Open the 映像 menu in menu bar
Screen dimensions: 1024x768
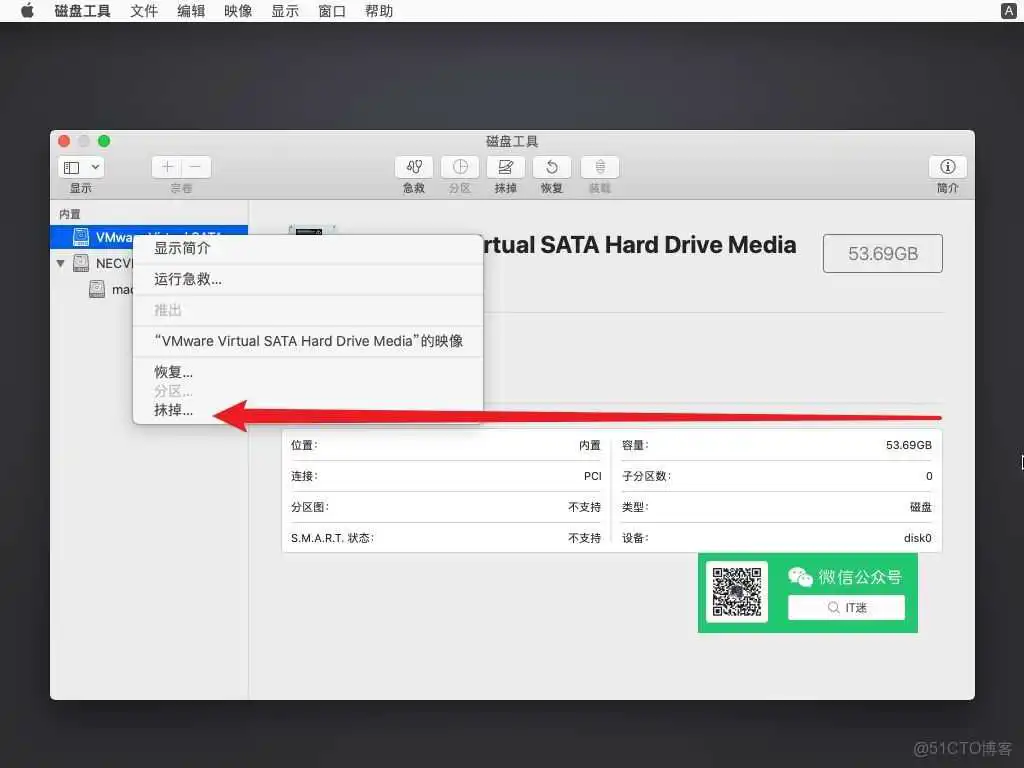[x=237, y=11]
